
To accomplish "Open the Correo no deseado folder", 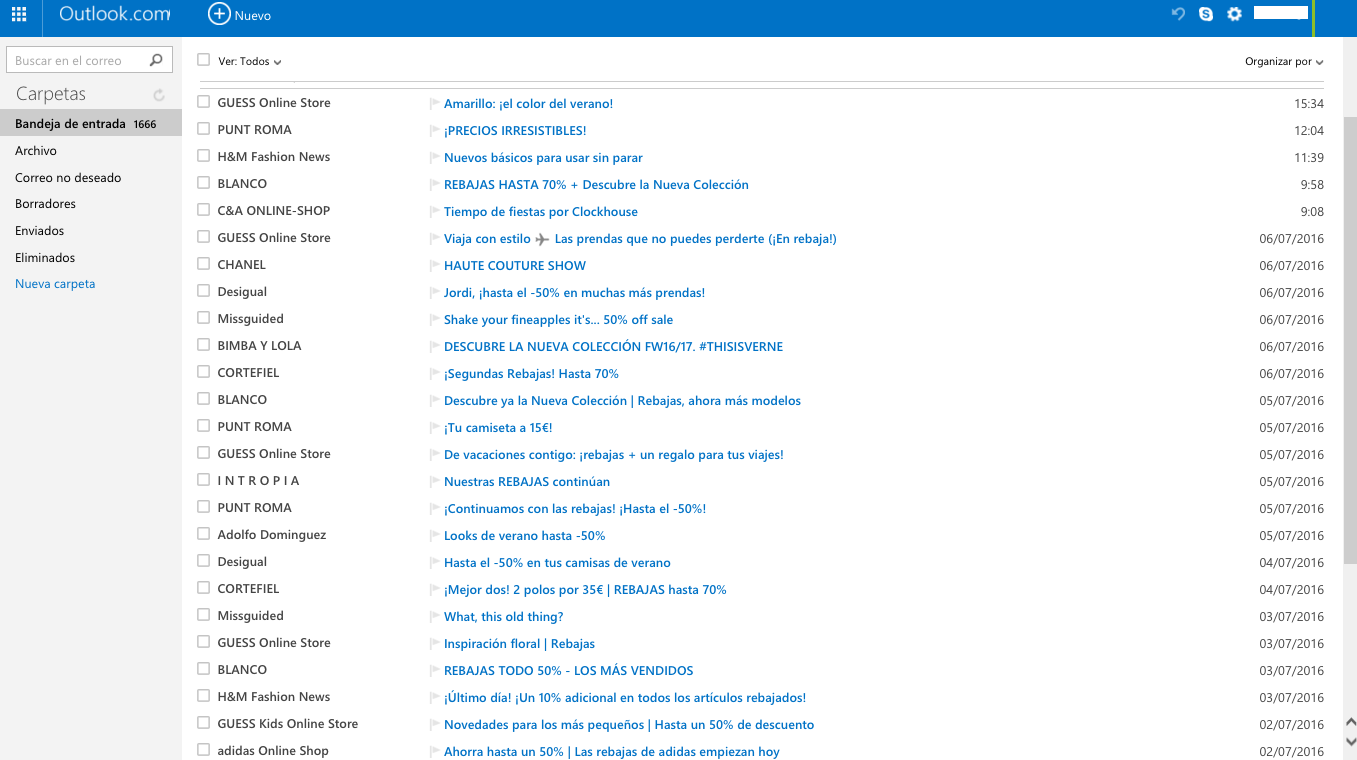I will (x=68, y=178).
